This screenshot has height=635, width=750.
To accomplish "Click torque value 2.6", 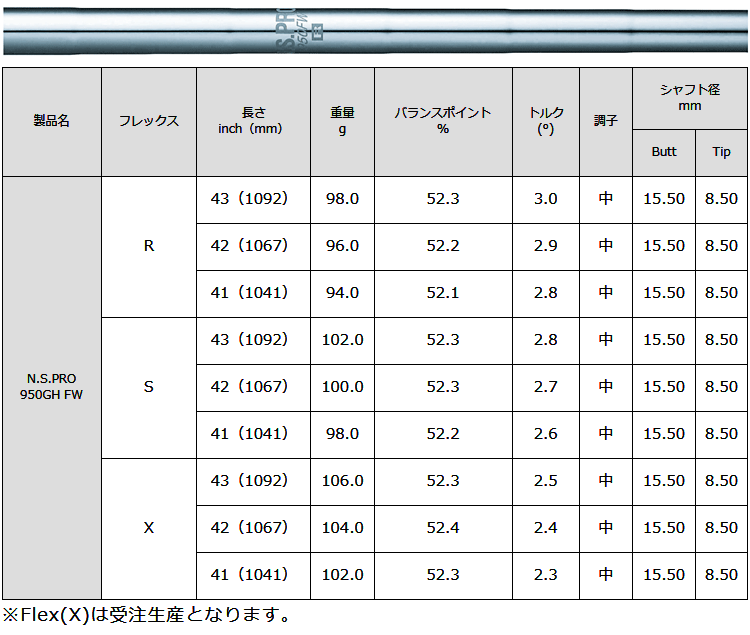I will [546, 434].
